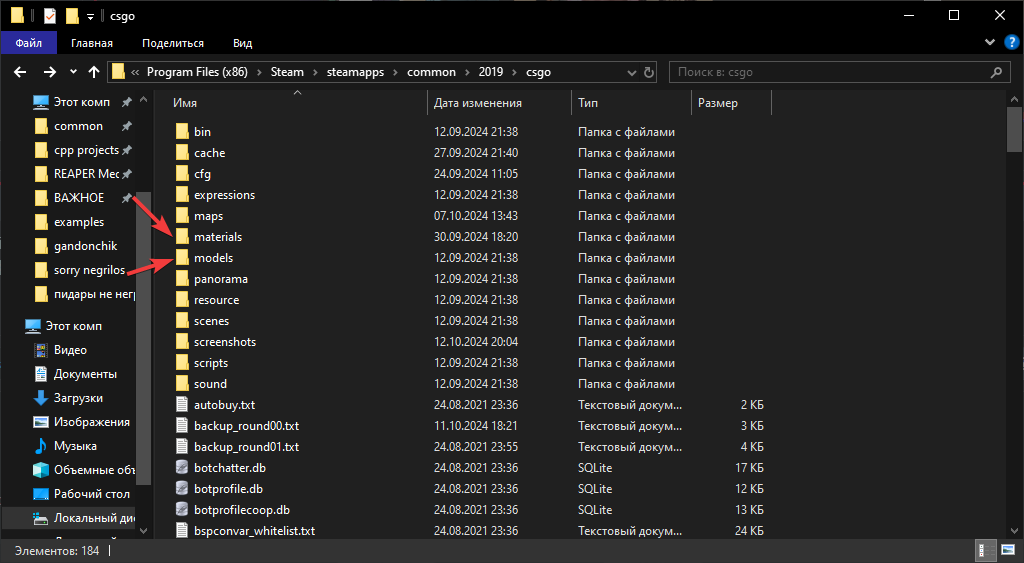This screenshot has width=1024, height=563.
Task: Click the quick access new folder icon
Action: point(72,16)
